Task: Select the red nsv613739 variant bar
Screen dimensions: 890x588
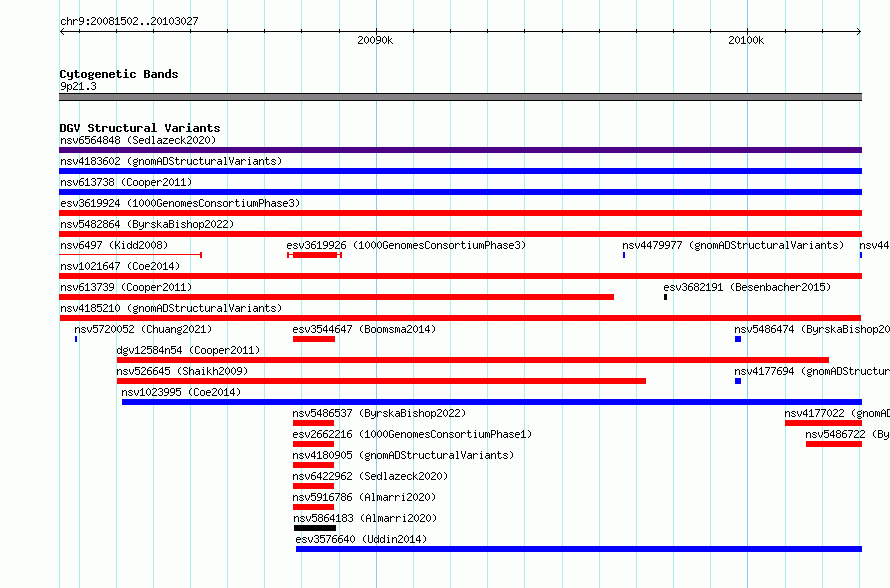Action: [x=337, y=297]
